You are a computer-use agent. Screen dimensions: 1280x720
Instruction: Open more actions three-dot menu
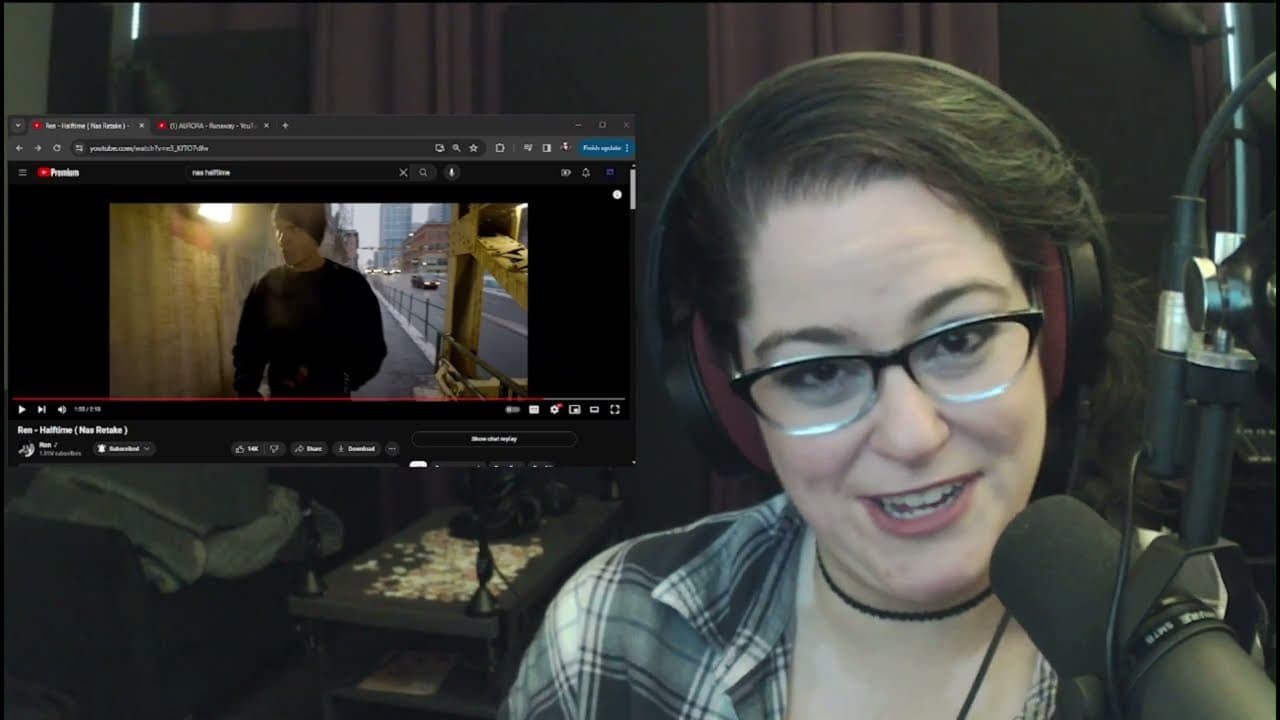(x=392, y=449)
